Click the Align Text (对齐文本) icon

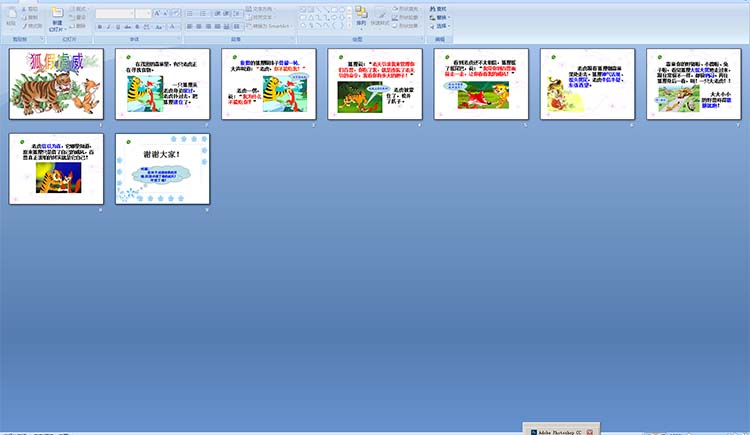point(249,17)
